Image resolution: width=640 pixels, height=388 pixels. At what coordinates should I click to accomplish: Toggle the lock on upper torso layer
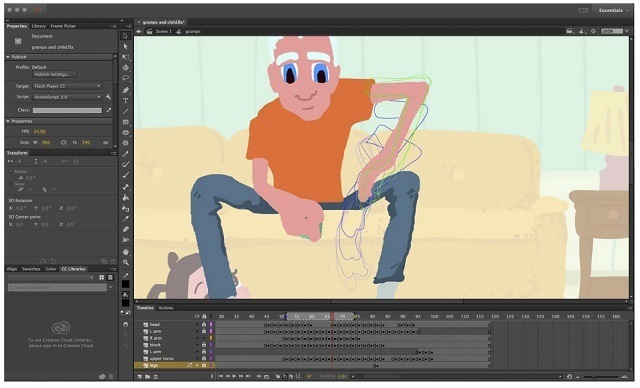(x=204, y=359)
